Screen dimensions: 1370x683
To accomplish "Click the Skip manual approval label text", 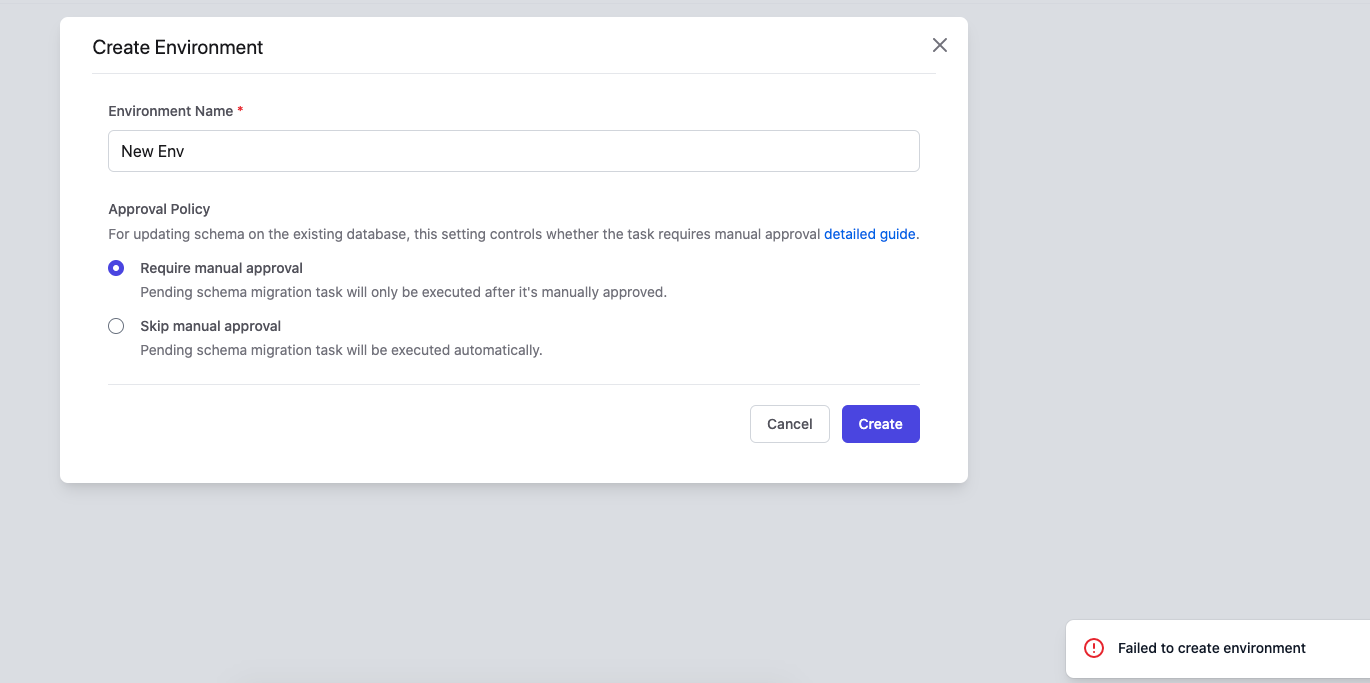I will click(x=210, y=325).
